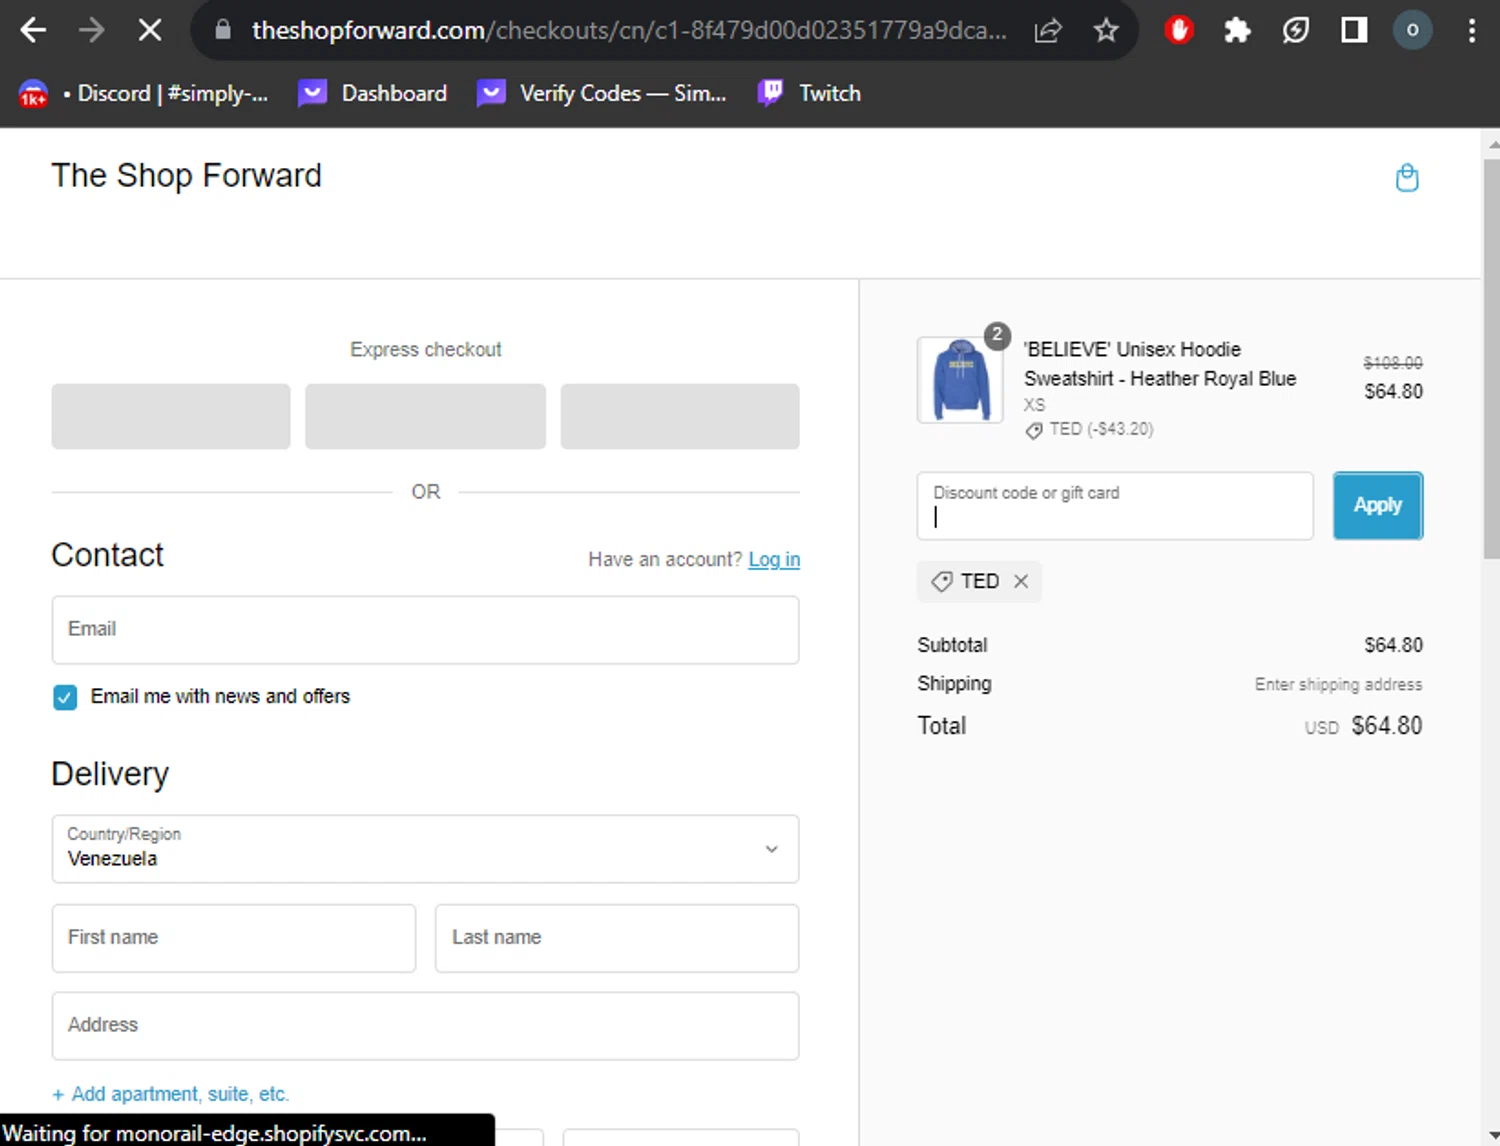1500x1146 pixels.
Task: Bookmark this page with star icon
Action: 1105,30
